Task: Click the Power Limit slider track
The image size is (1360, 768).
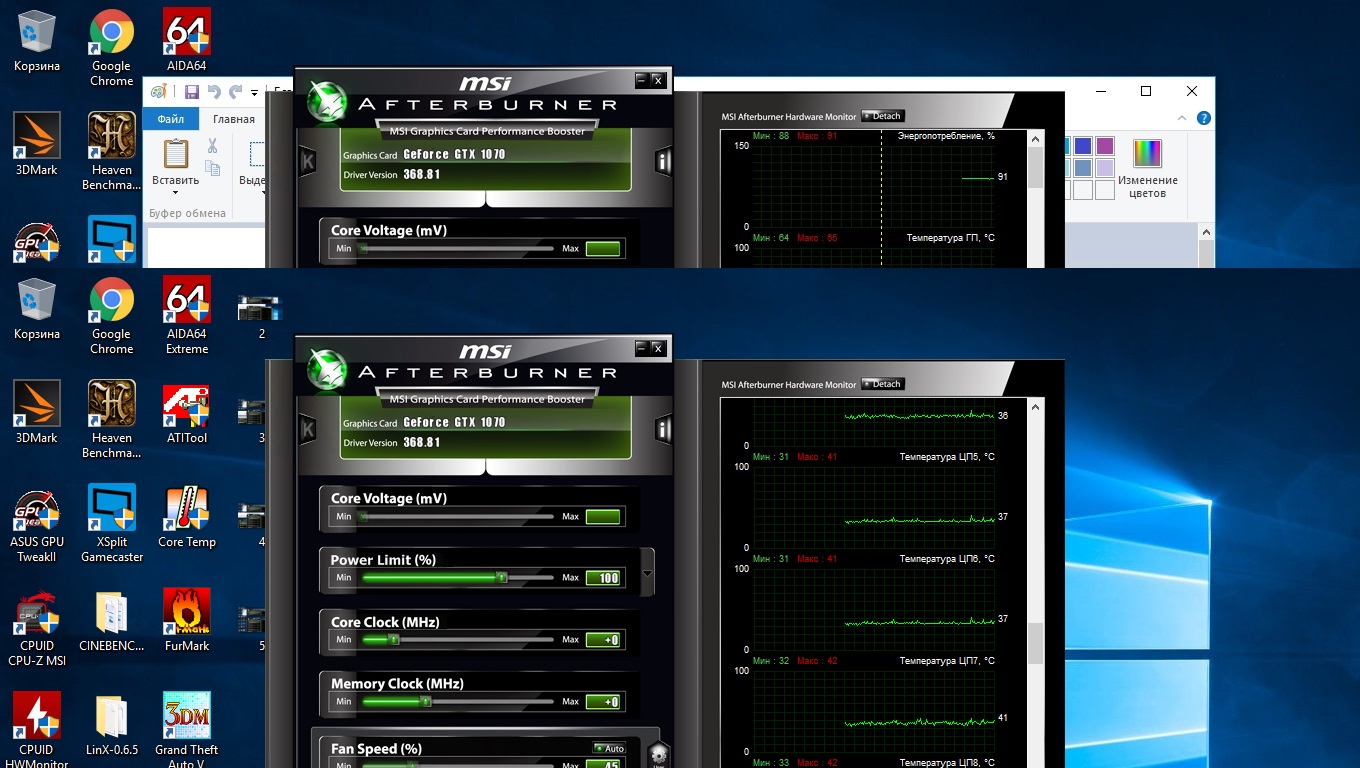Action: [x=458, y=577]
